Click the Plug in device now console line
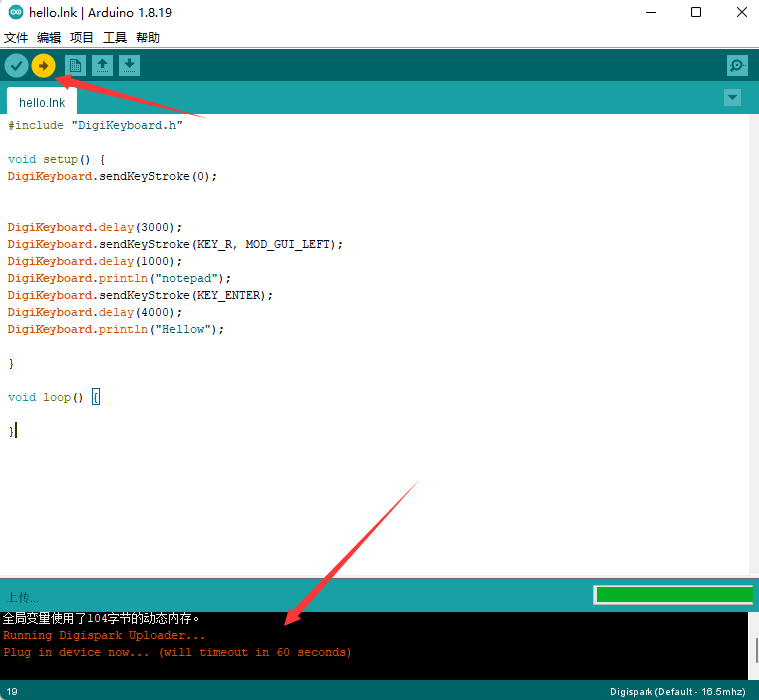 pos(177,652)
